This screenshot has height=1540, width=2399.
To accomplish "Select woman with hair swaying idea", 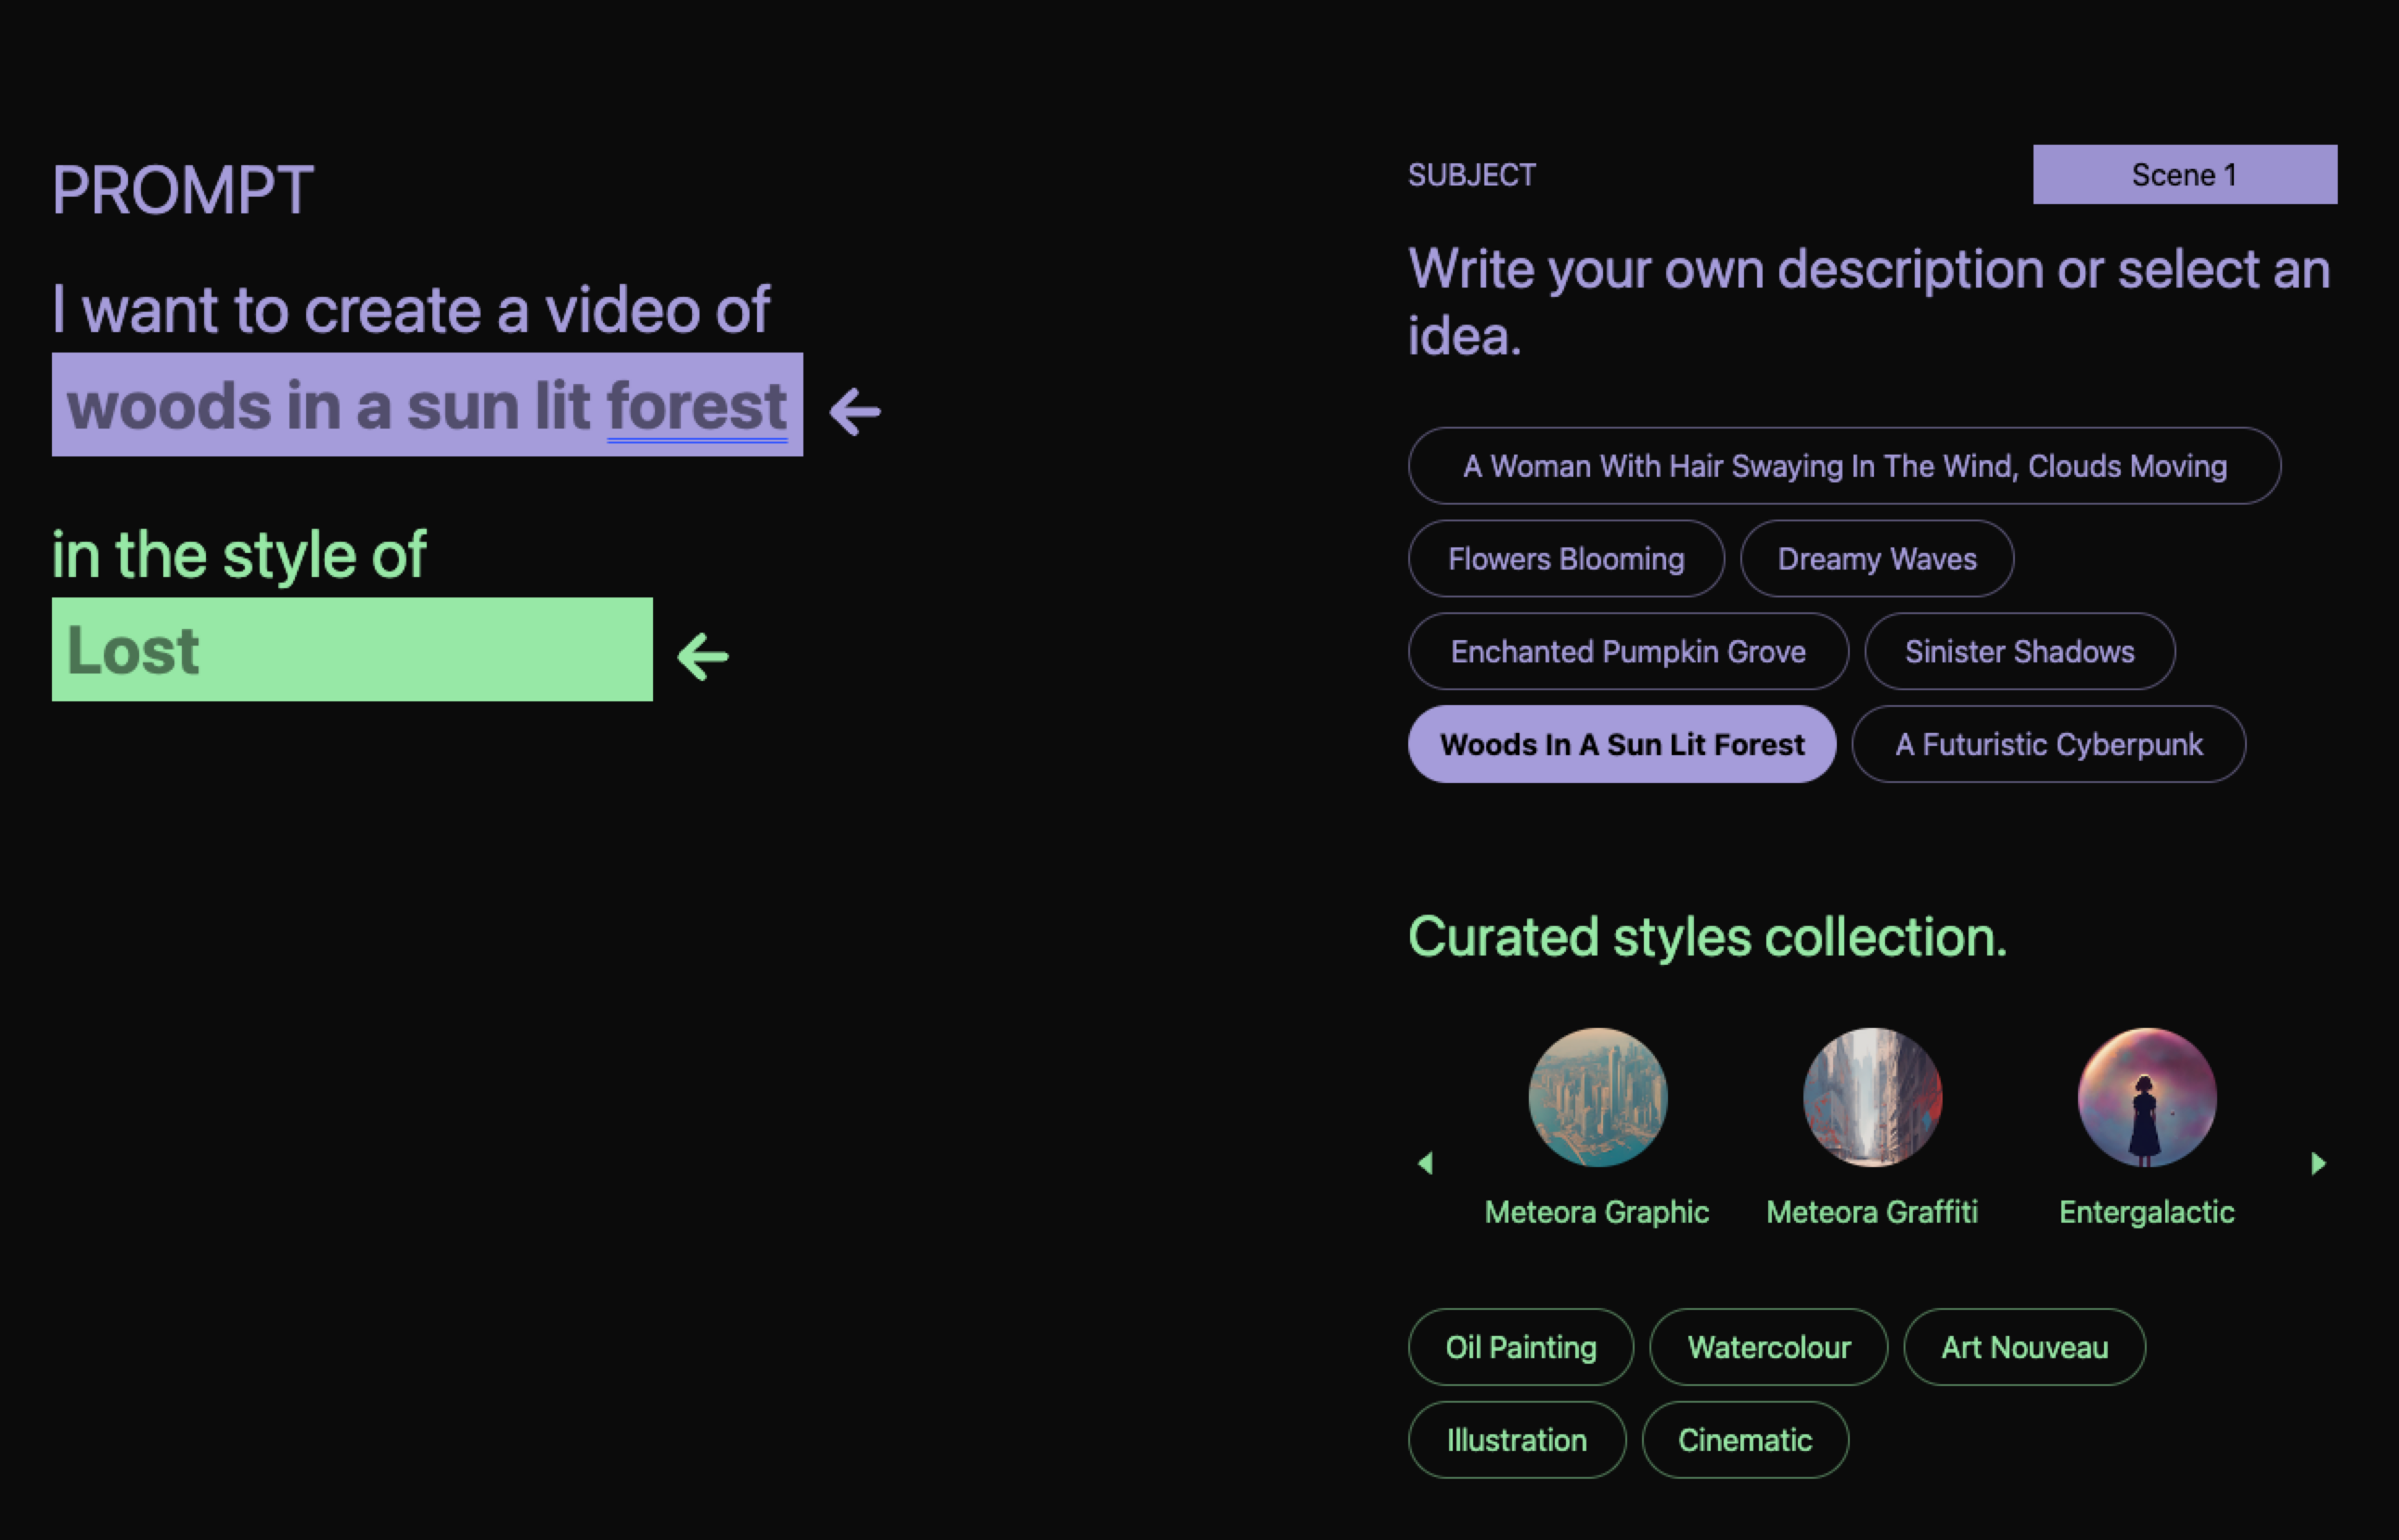I will [x=1843, y=466].
